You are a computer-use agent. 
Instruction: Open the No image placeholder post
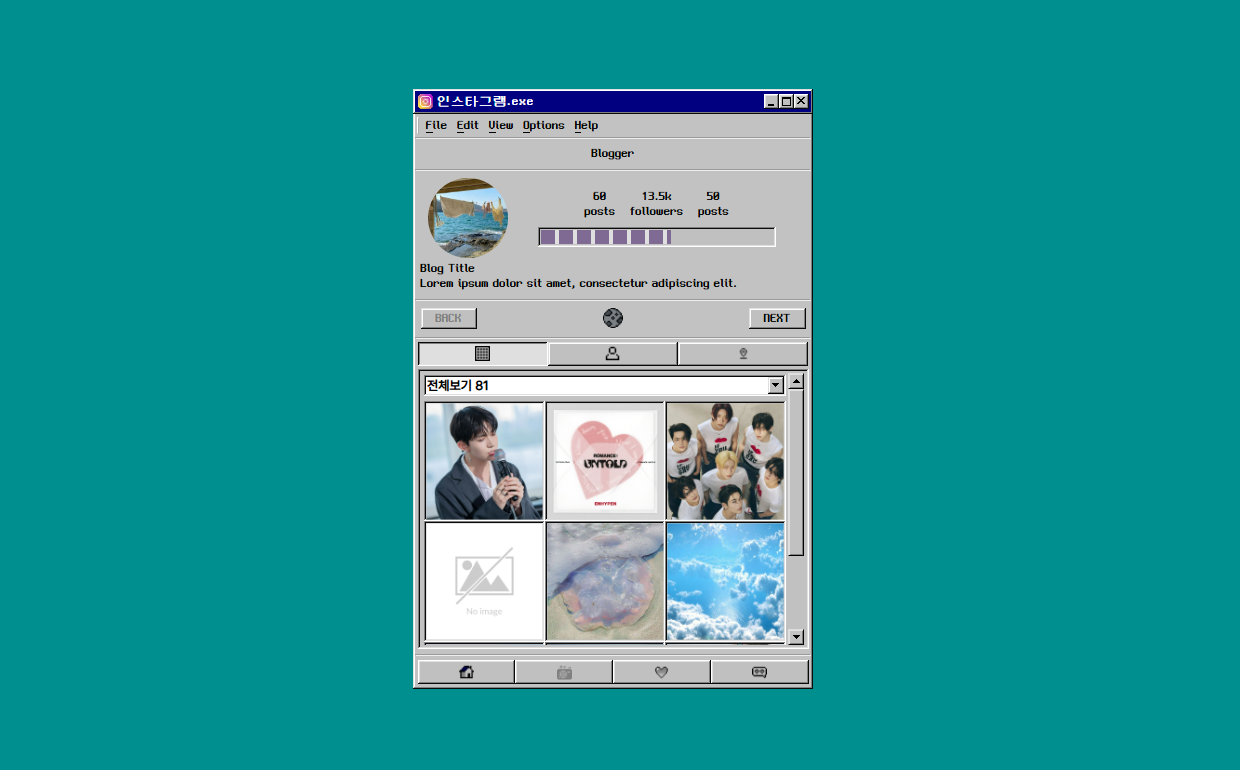(484, 581)
